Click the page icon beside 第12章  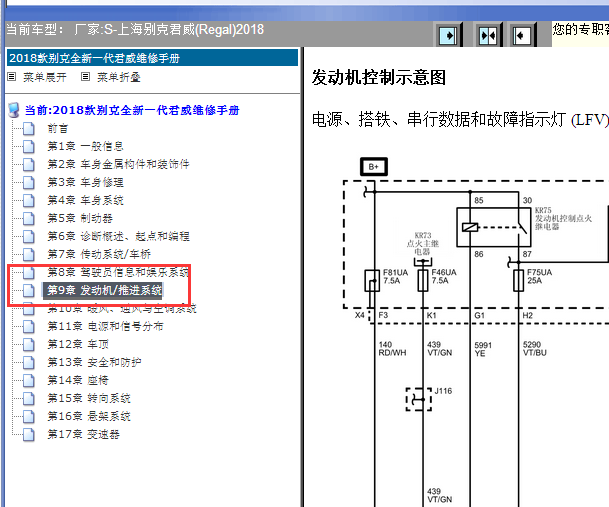click(29, 344)
